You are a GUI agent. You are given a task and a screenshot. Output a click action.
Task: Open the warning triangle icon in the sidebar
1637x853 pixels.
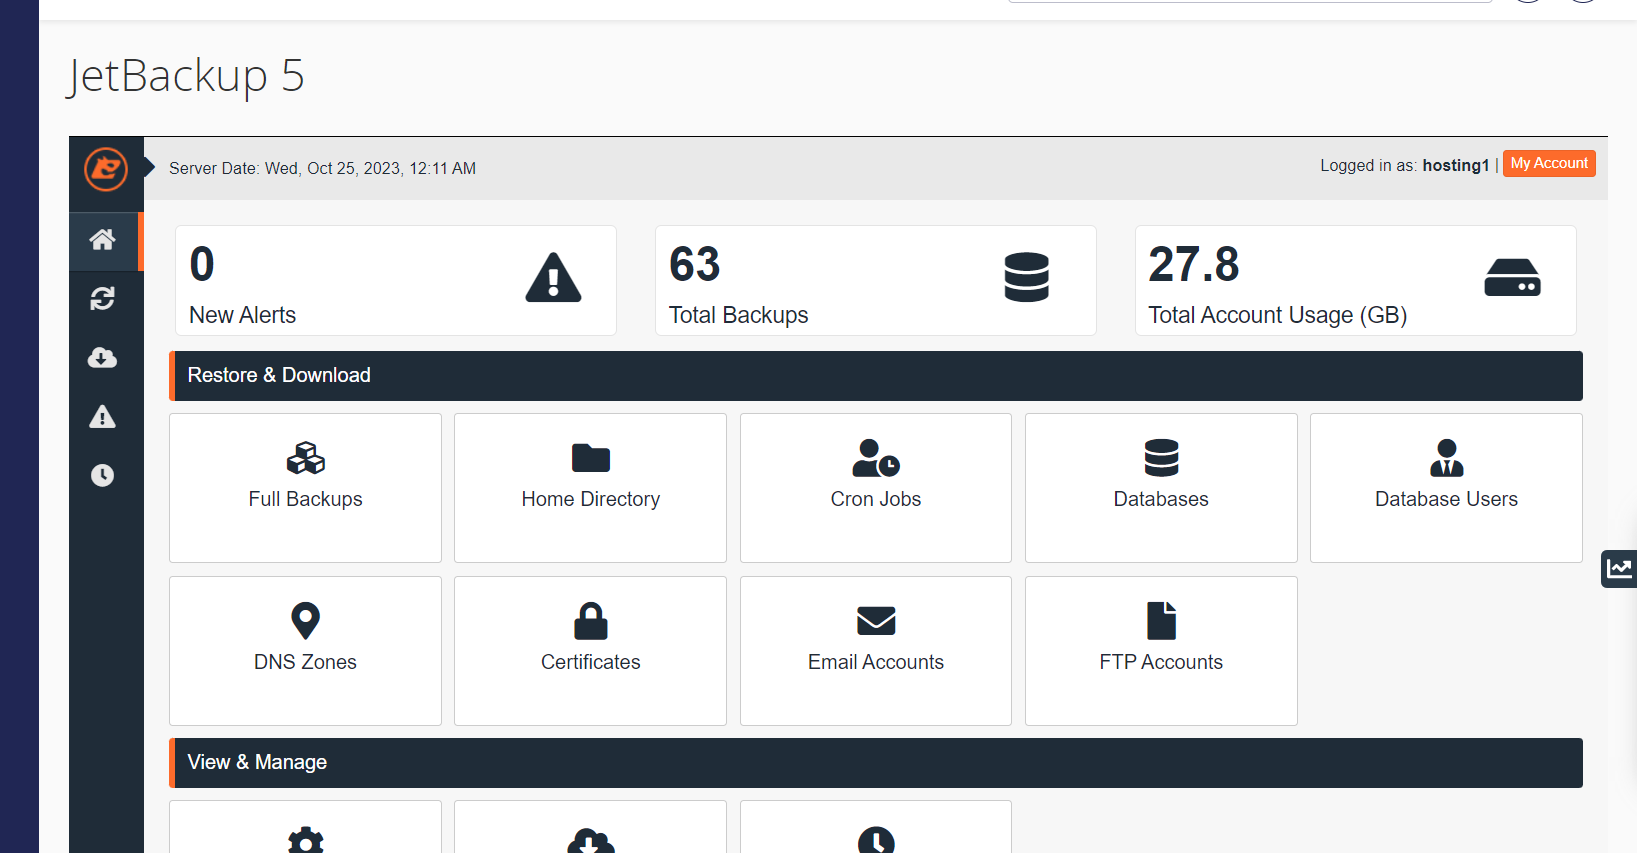[x=103, y=416]
